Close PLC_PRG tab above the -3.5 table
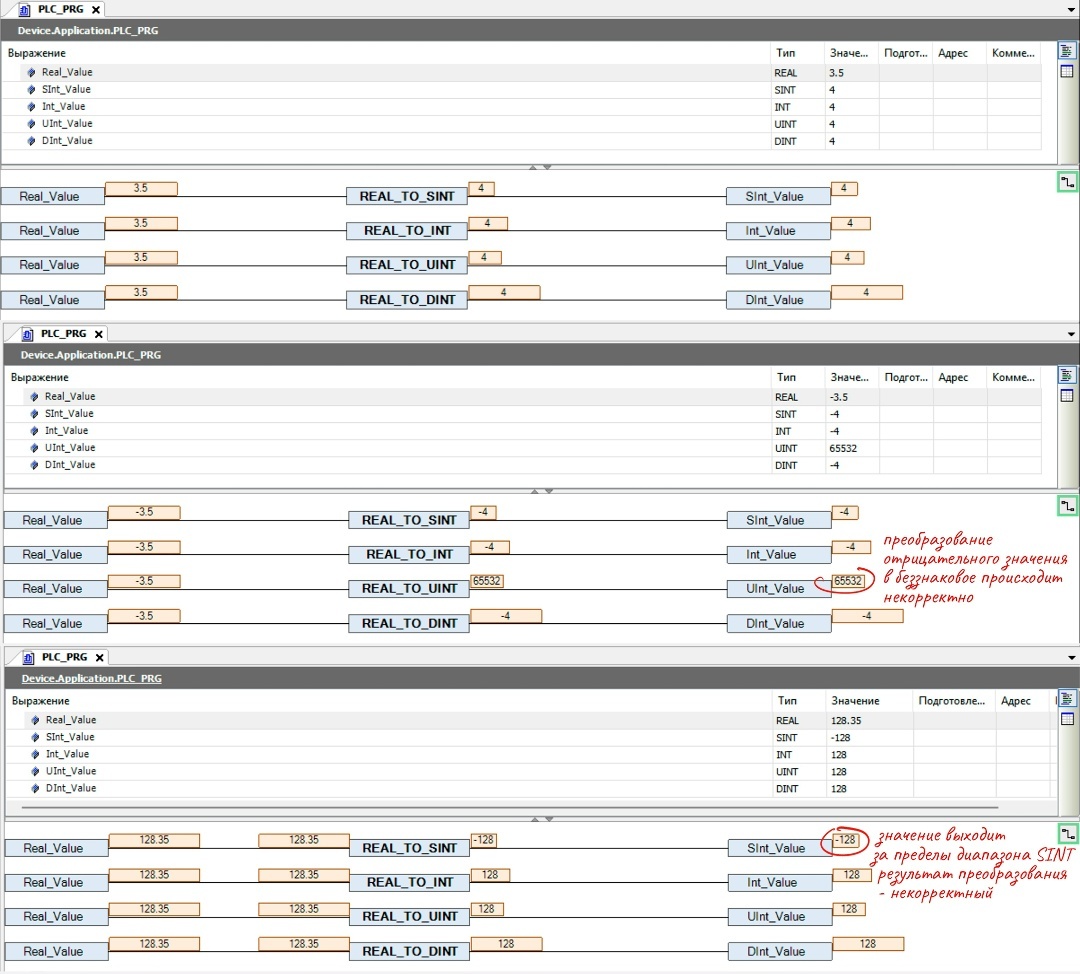Viewport: 1080px width, 974px height. (98, 334)
